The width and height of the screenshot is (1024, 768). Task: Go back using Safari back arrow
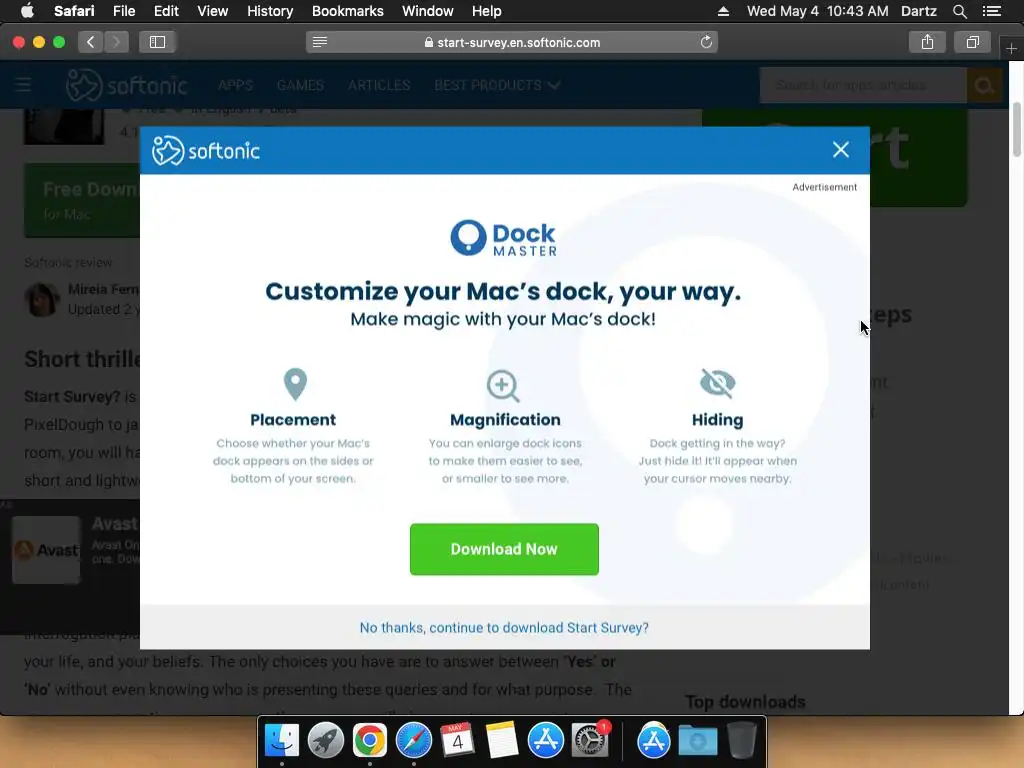(91, 42)
